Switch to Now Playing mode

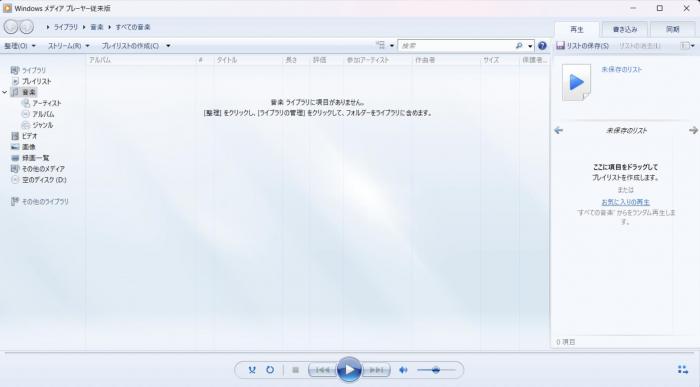tap(683, 369)
